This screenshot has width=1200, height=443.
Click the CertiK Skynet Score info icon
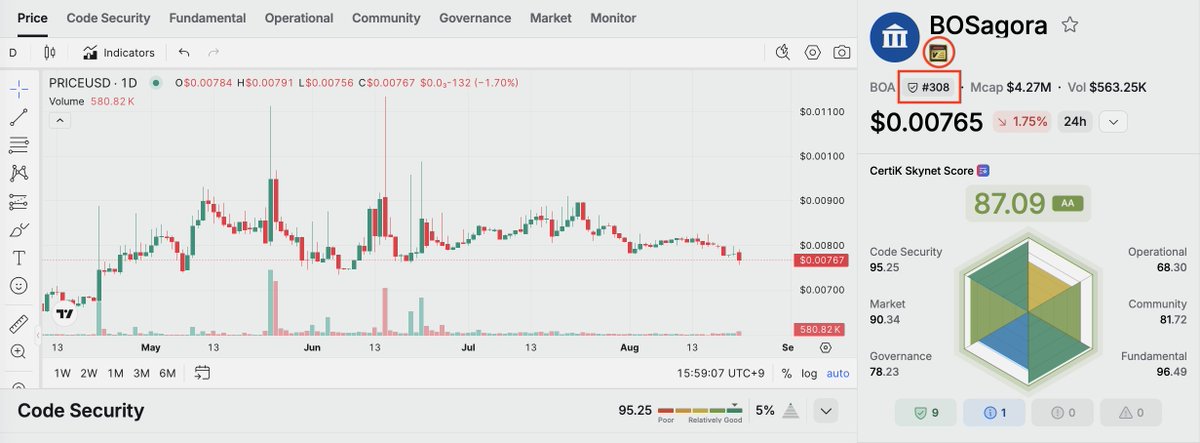[x=983, y=171]
